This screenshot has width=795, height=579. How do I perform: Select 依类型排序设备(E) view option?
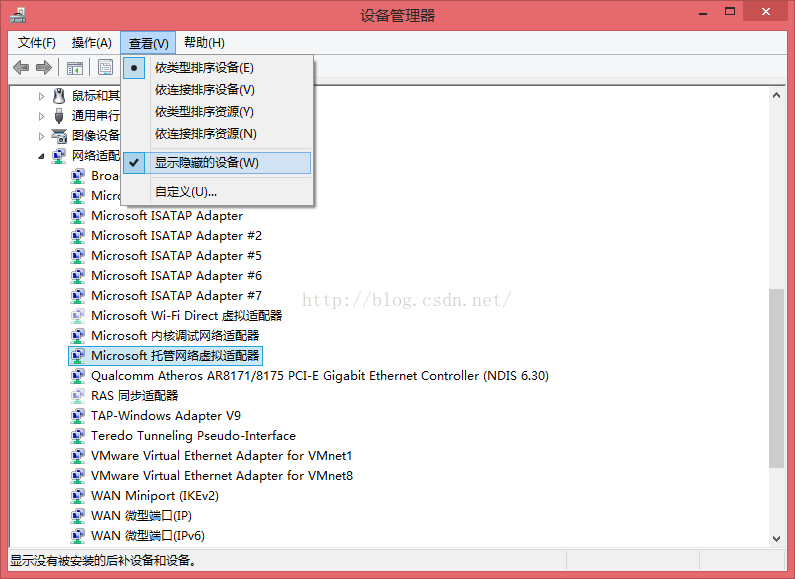216,67
